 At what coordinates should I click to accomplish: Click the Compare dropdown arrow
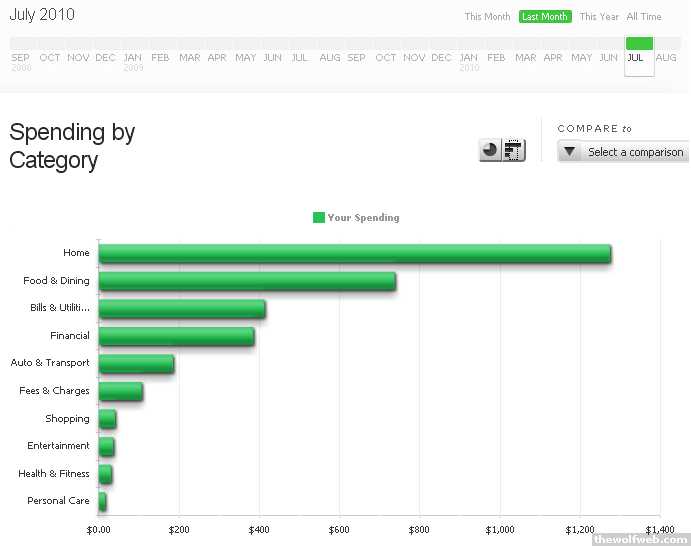pos(569,152)
